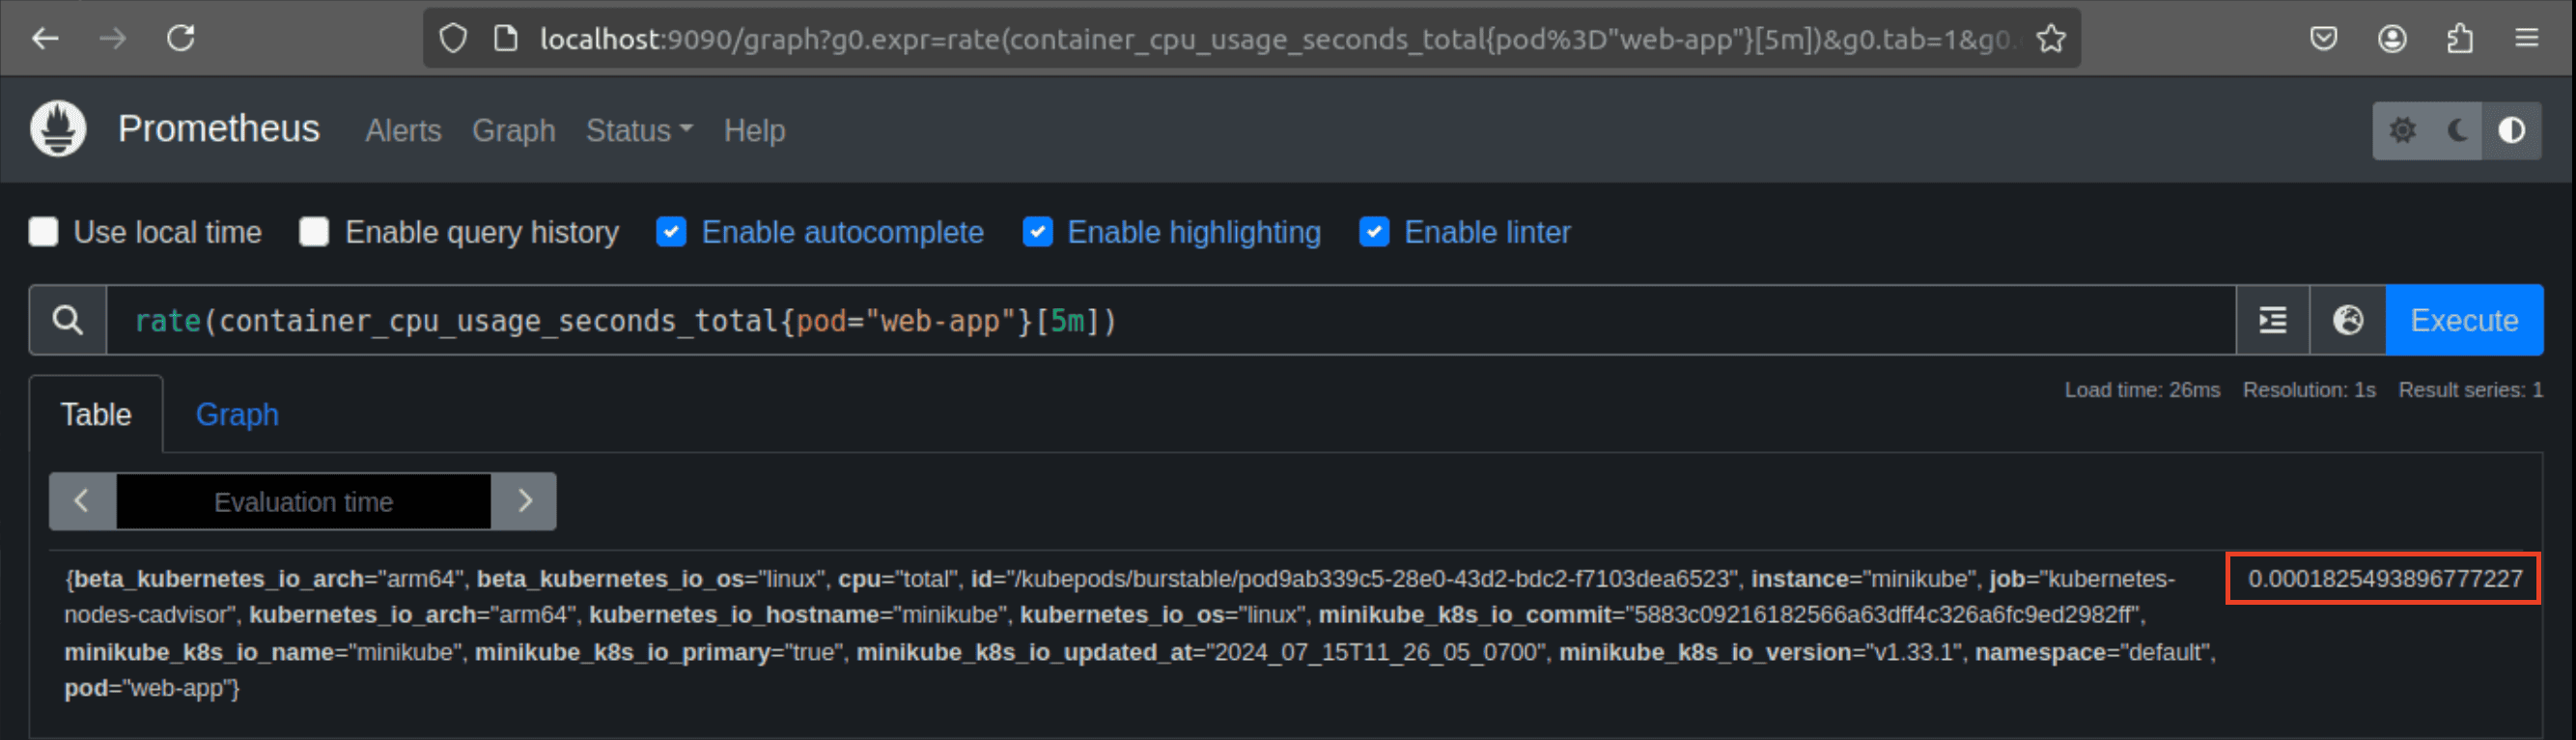Image resolution: width=2576 pixels, height=740 pixels.
Task: Reload the current page
Action: click(181, 38)
